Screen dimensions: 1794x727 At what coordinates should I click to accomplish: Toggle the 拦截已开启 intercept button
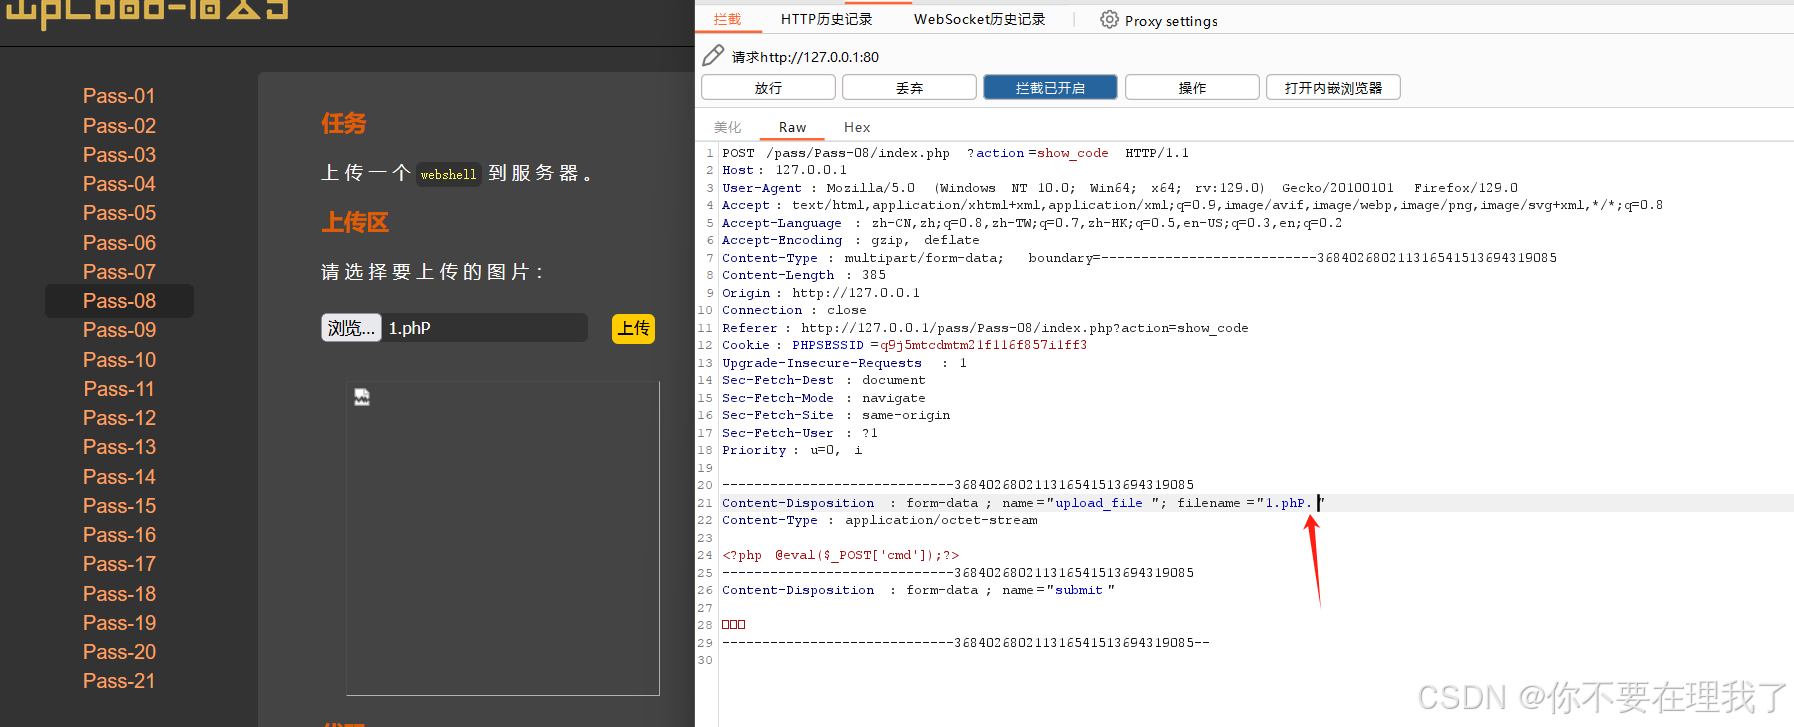pyautogui.click(x=1050, y=88)
